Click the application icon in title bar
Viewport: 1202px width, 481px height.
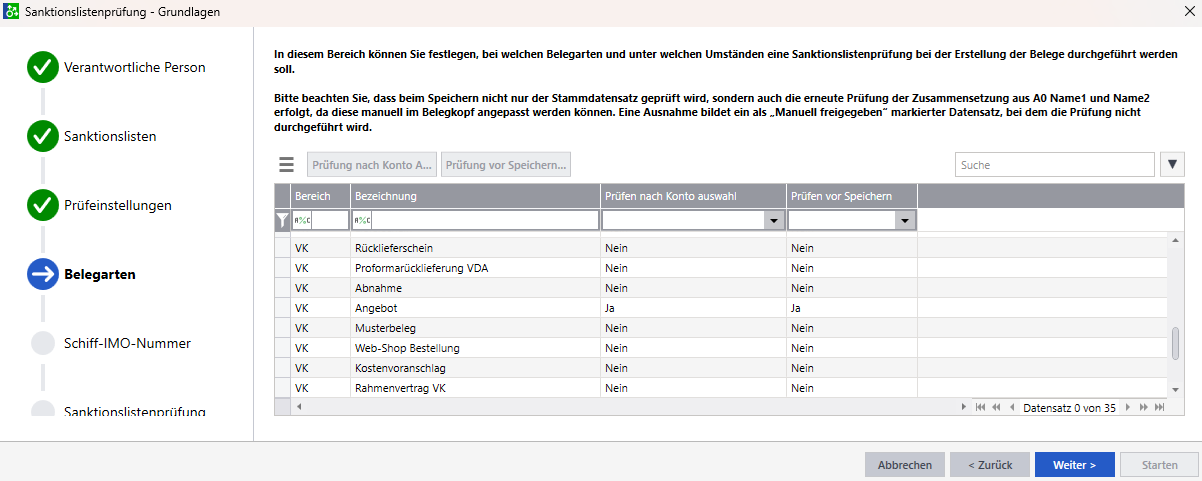11,12
